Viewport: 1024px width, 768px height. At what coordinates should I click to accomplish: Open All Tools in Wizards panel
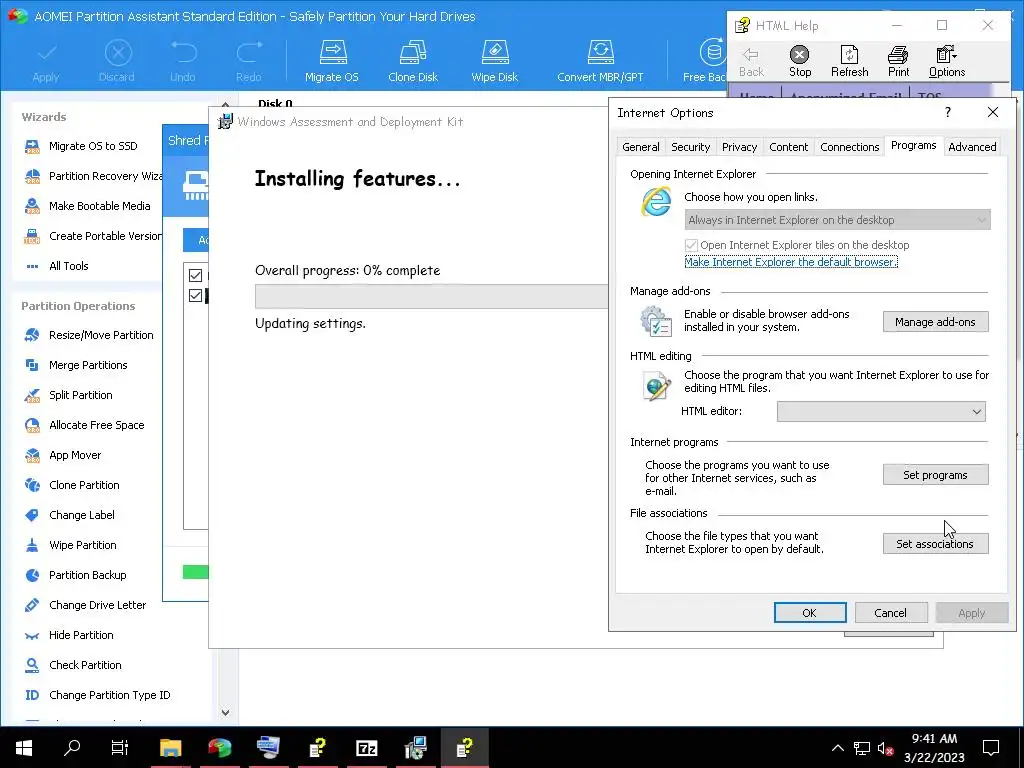56,266
